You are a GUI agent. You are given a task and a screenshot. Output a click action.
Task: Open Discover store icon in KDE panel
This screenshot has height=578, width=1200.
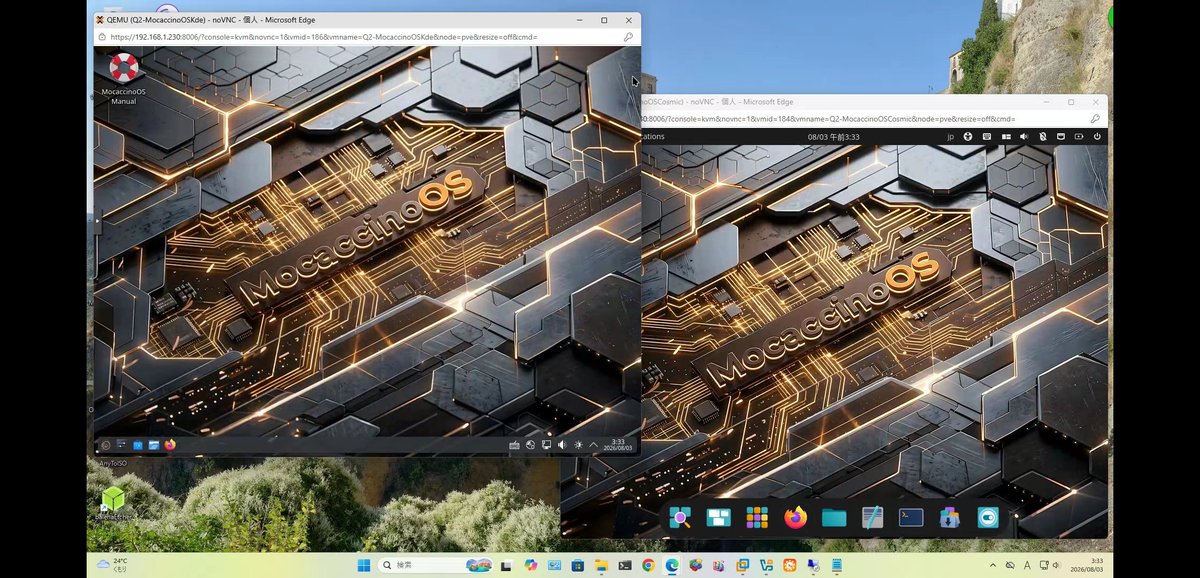[x=138, y=445]
